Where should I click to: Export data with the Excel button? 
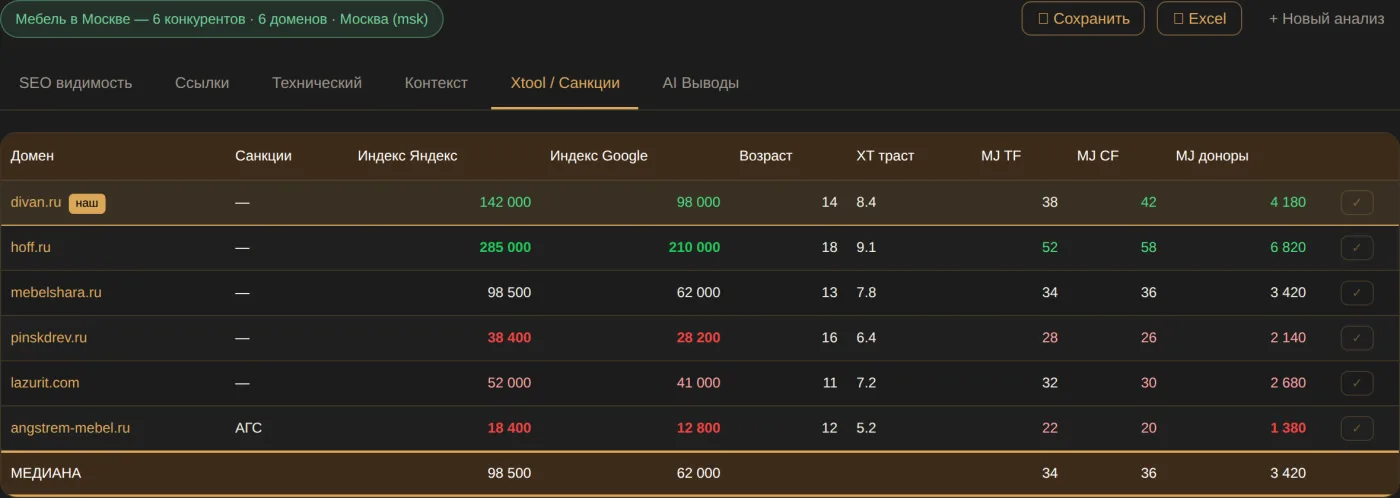coord(1199,19)
